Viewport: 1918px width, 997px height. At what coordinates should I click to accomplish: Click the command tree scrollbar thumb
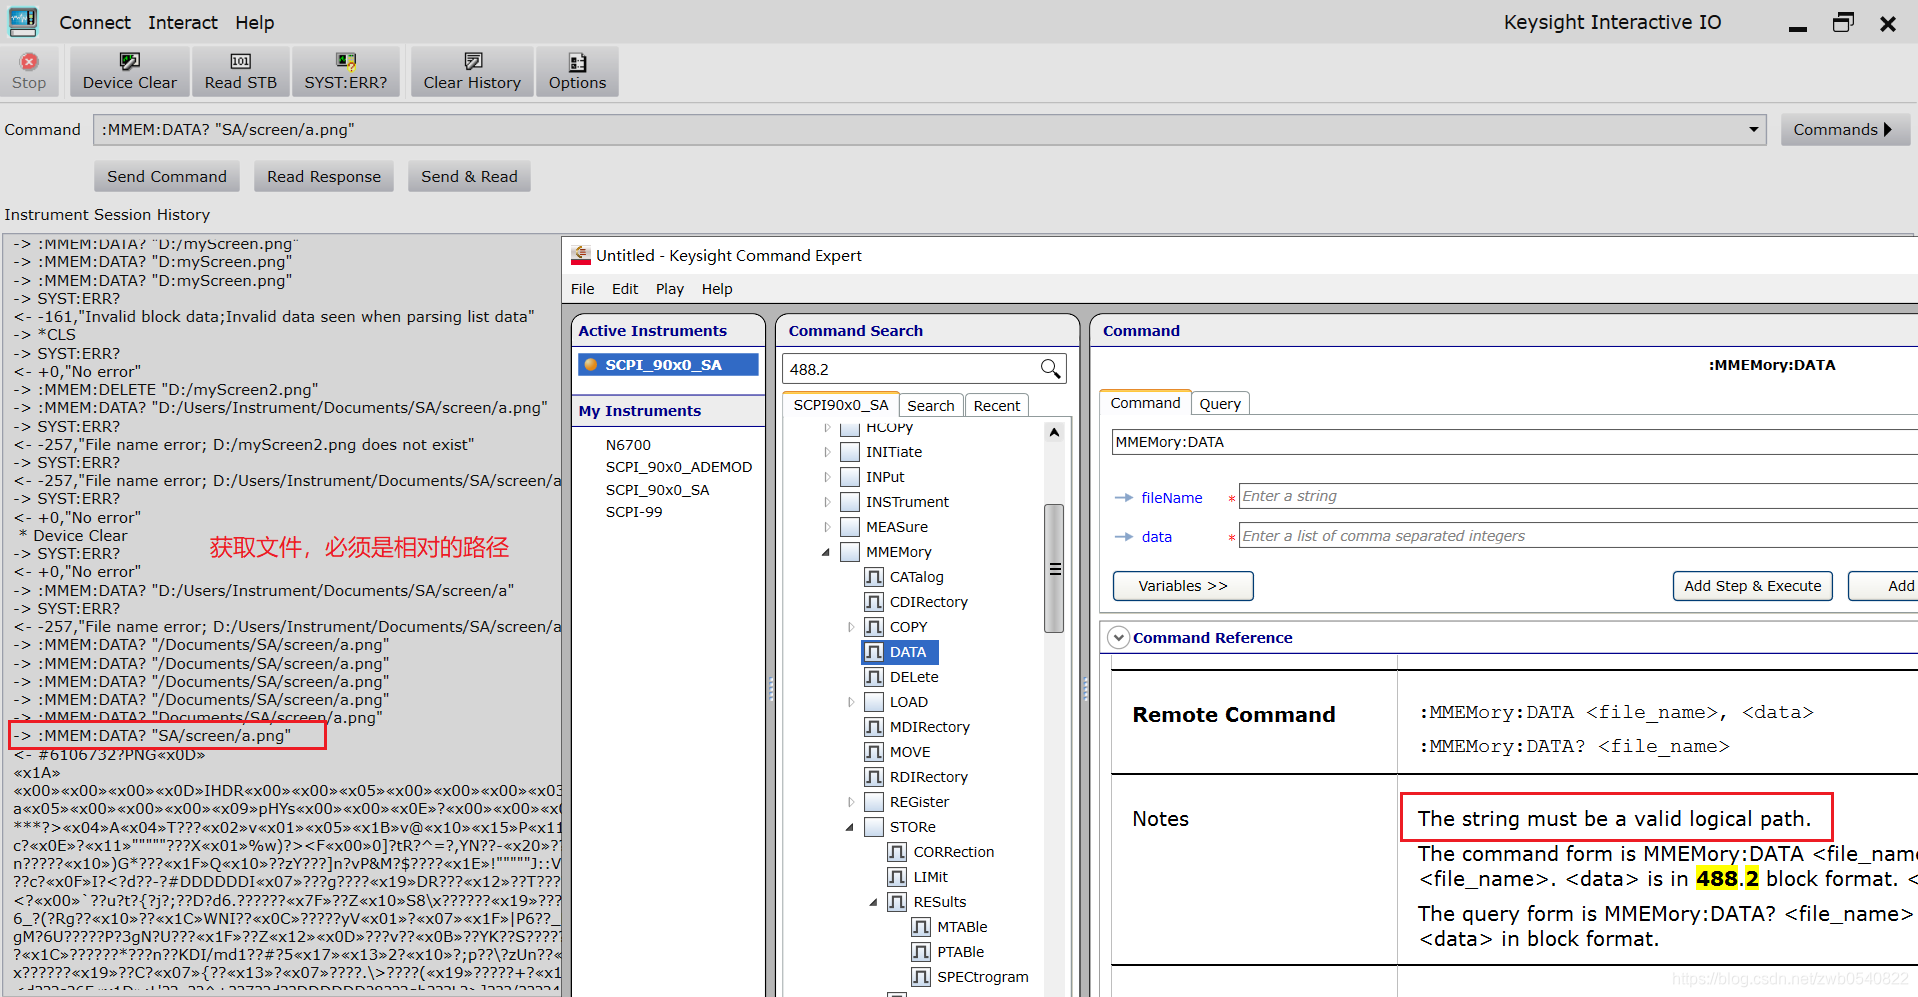click(1054, 568)
